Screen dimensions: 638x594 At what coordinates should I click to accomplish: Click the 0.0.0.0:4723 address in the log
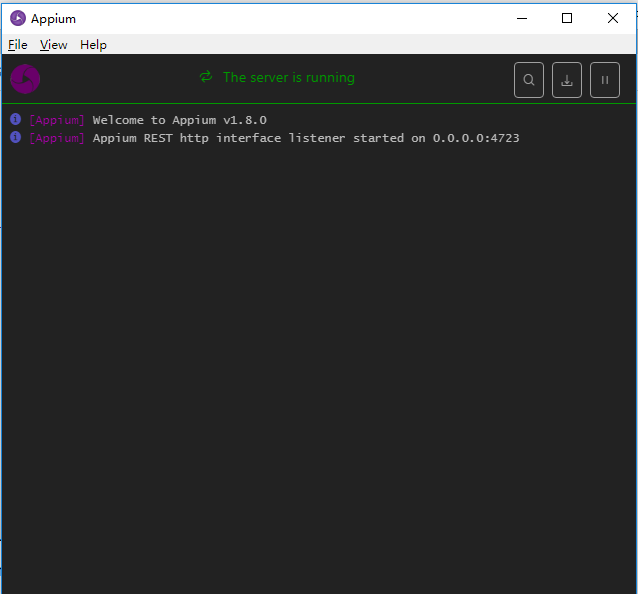[x=476, y=138]
